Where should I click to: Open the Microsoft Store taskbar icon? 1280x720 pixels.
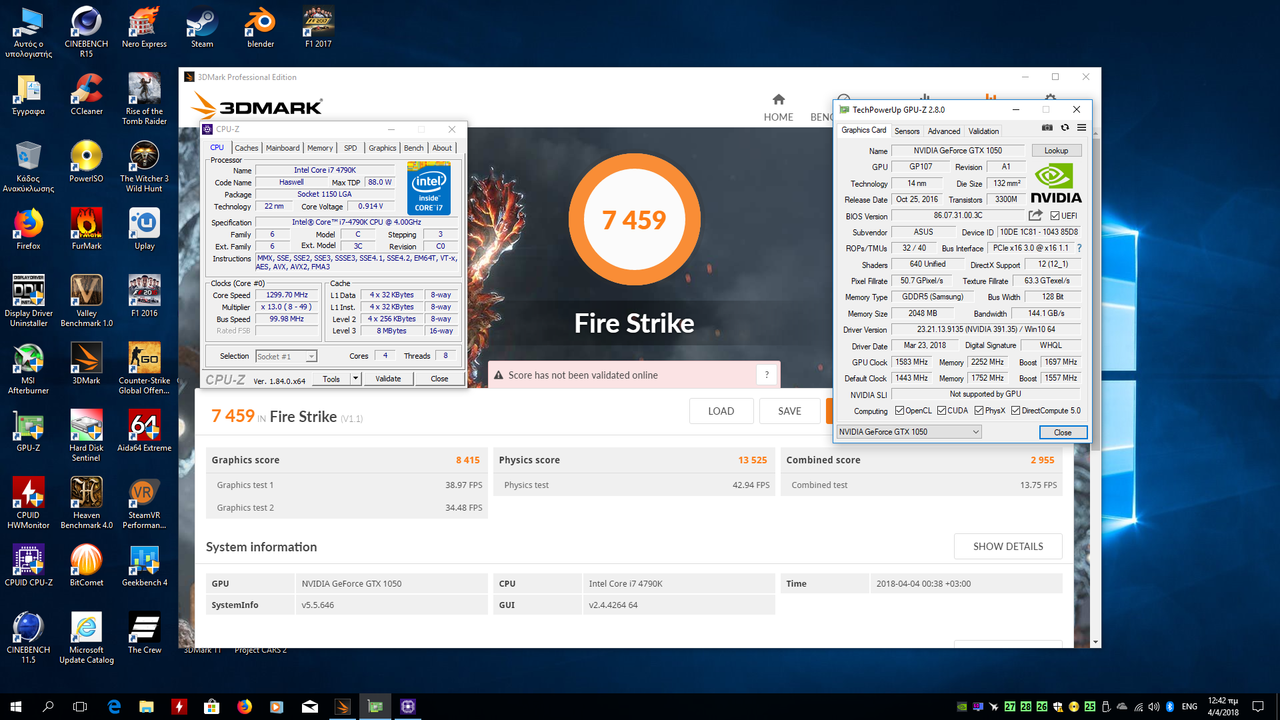point(211,706)
